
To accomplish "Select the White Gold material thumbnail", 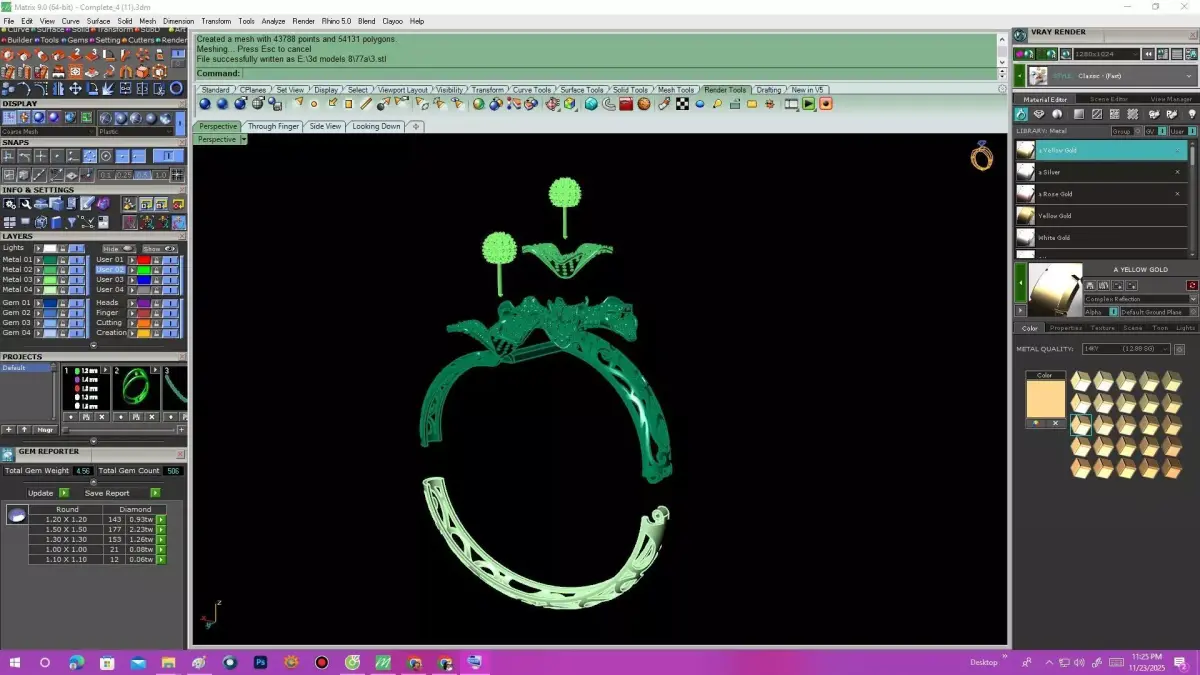I will (1025, 238).
